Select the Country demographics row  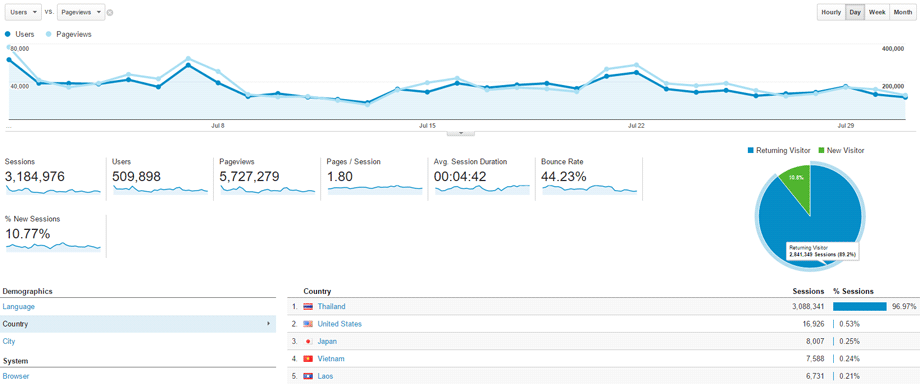pyautogui.click(x=138, y=324)
